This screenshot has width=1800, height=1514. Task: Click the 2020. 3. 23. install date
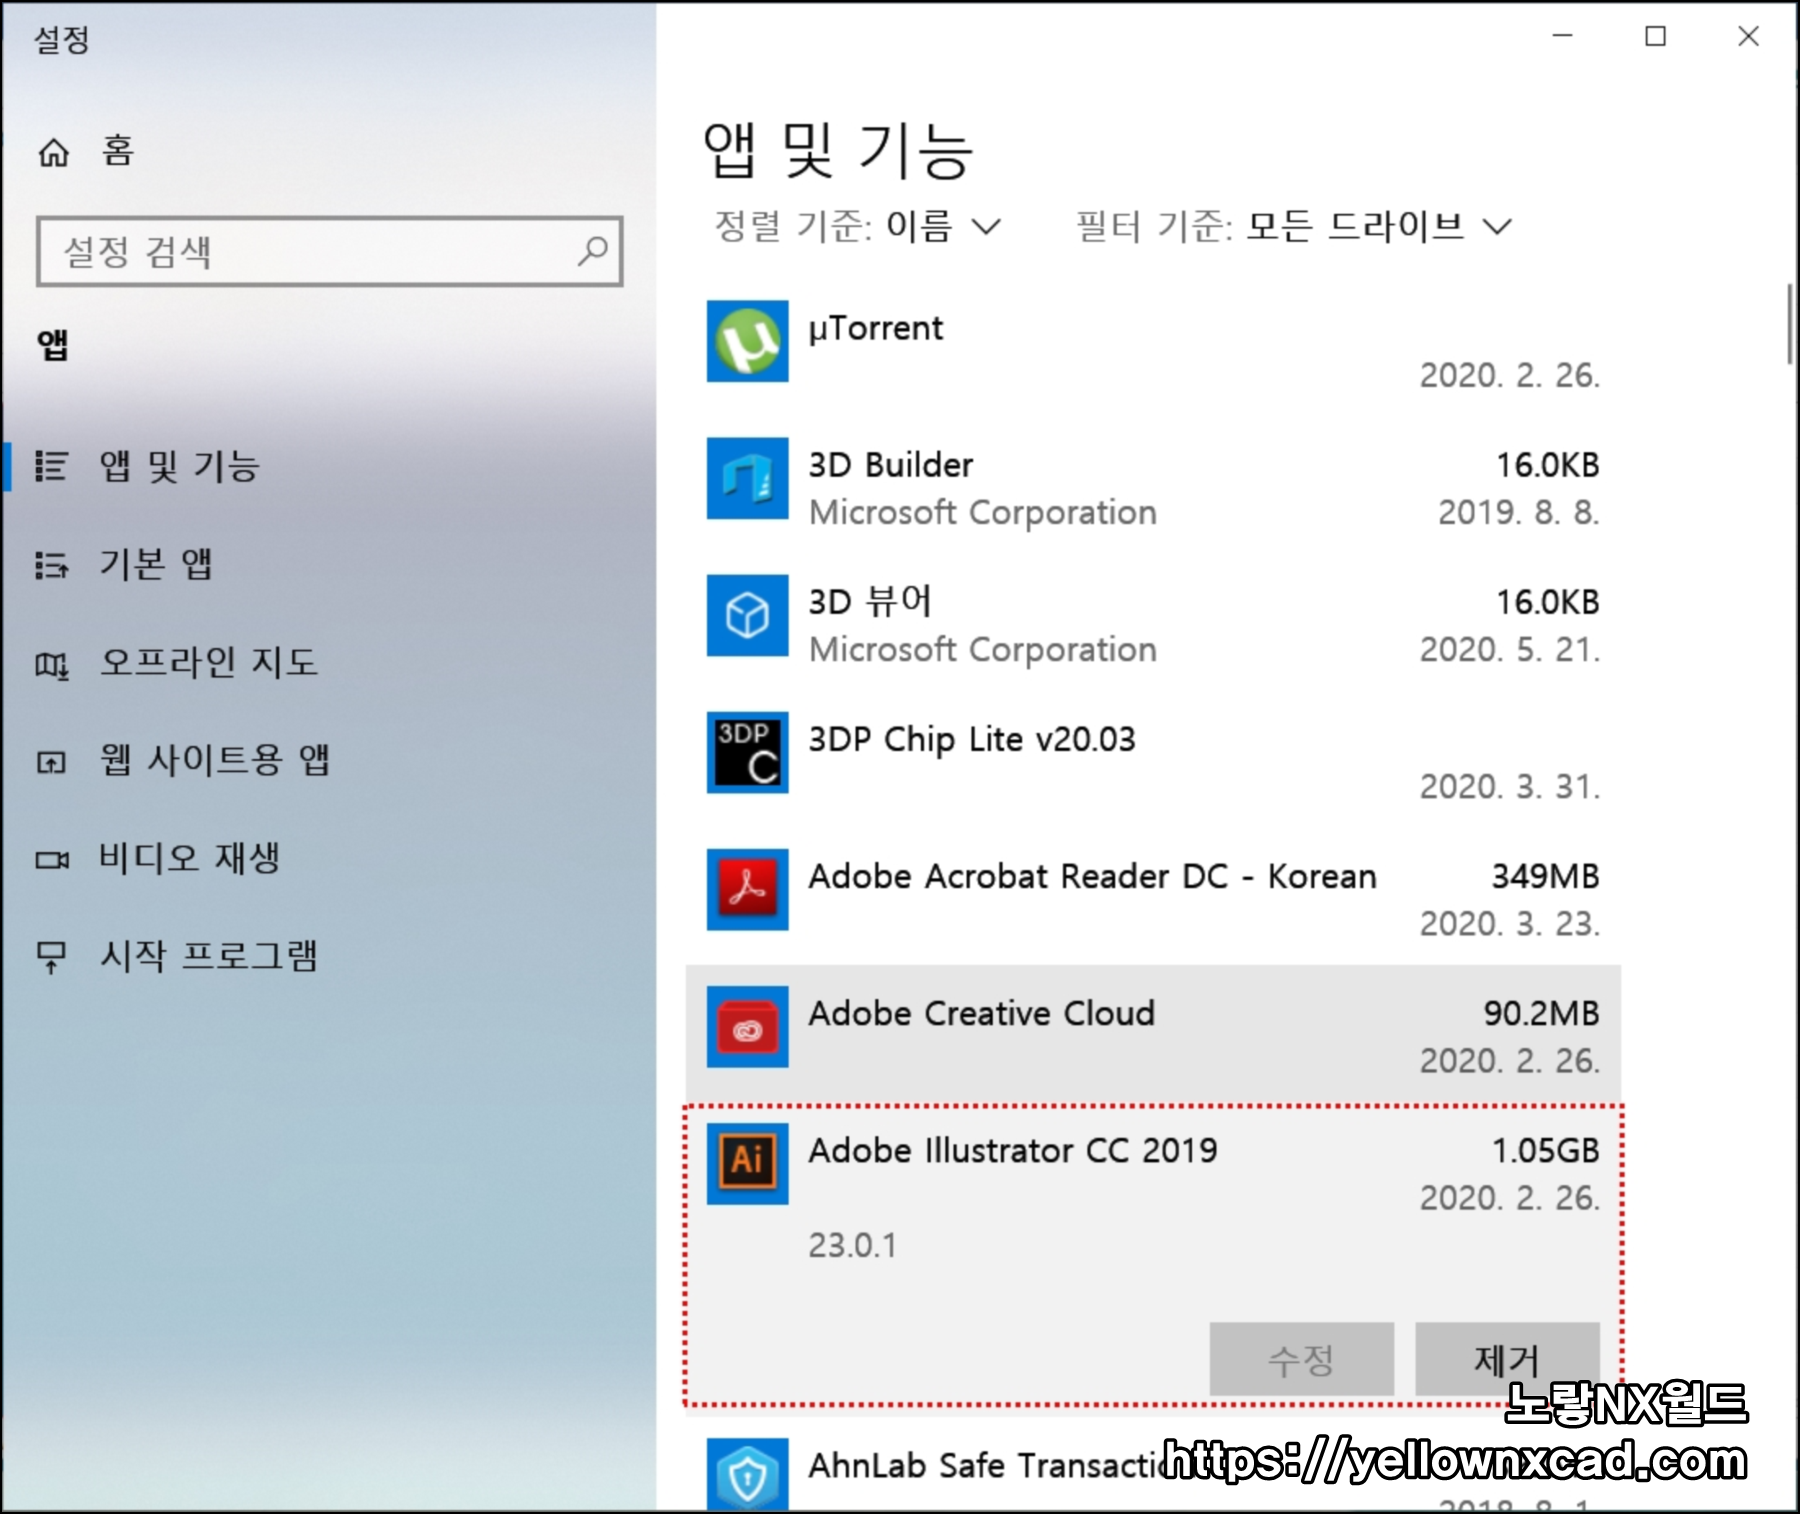[x=1510, y=924]
